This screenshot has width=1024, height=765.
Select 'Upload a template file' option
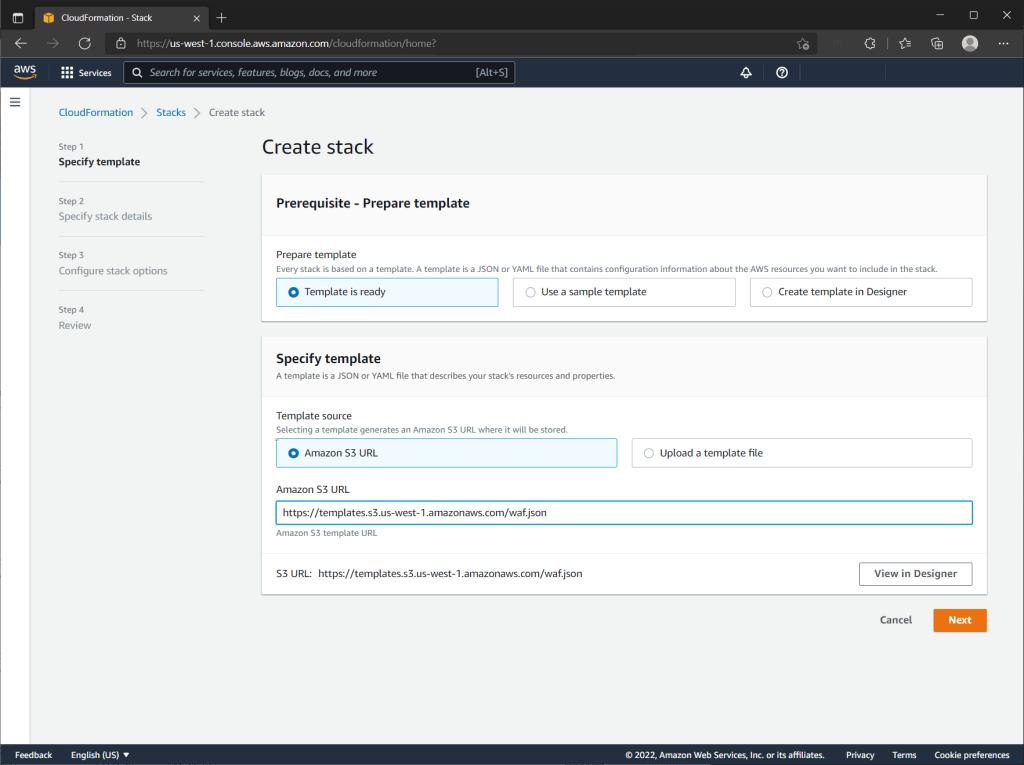[649, 453]
